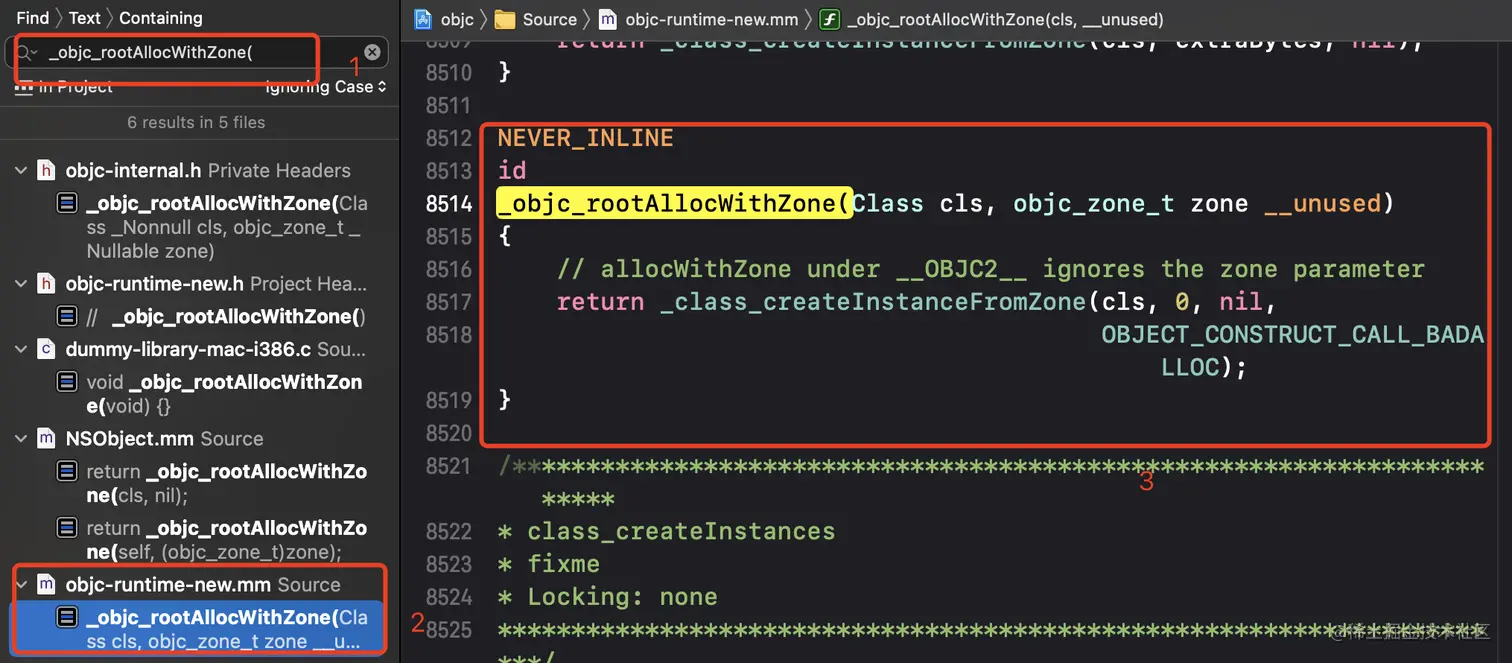The width and height of the screenshot is (1512, 663).
Task: Click the function symbol icon in jump bar
Action: tap(829, 19)
